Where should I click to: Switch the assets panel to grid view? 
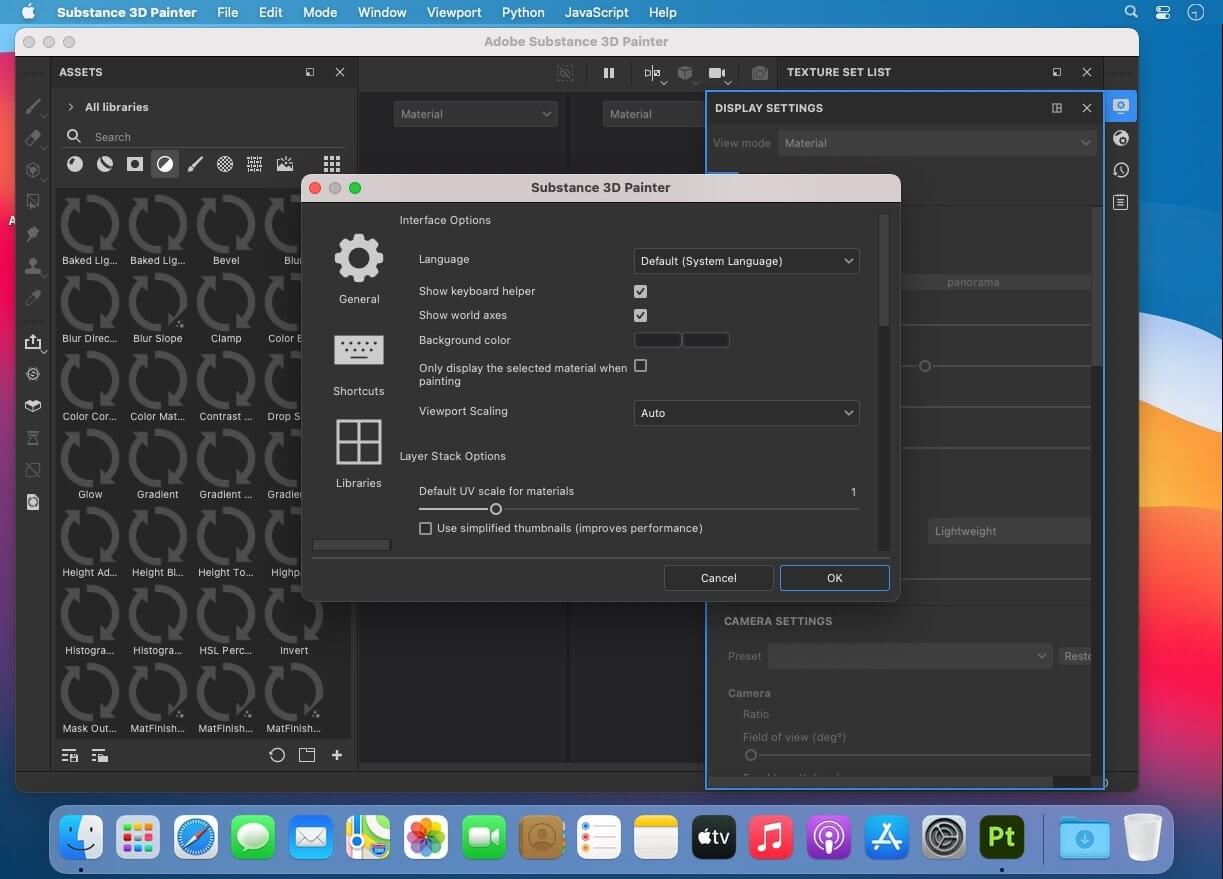[x=332, y=164]
